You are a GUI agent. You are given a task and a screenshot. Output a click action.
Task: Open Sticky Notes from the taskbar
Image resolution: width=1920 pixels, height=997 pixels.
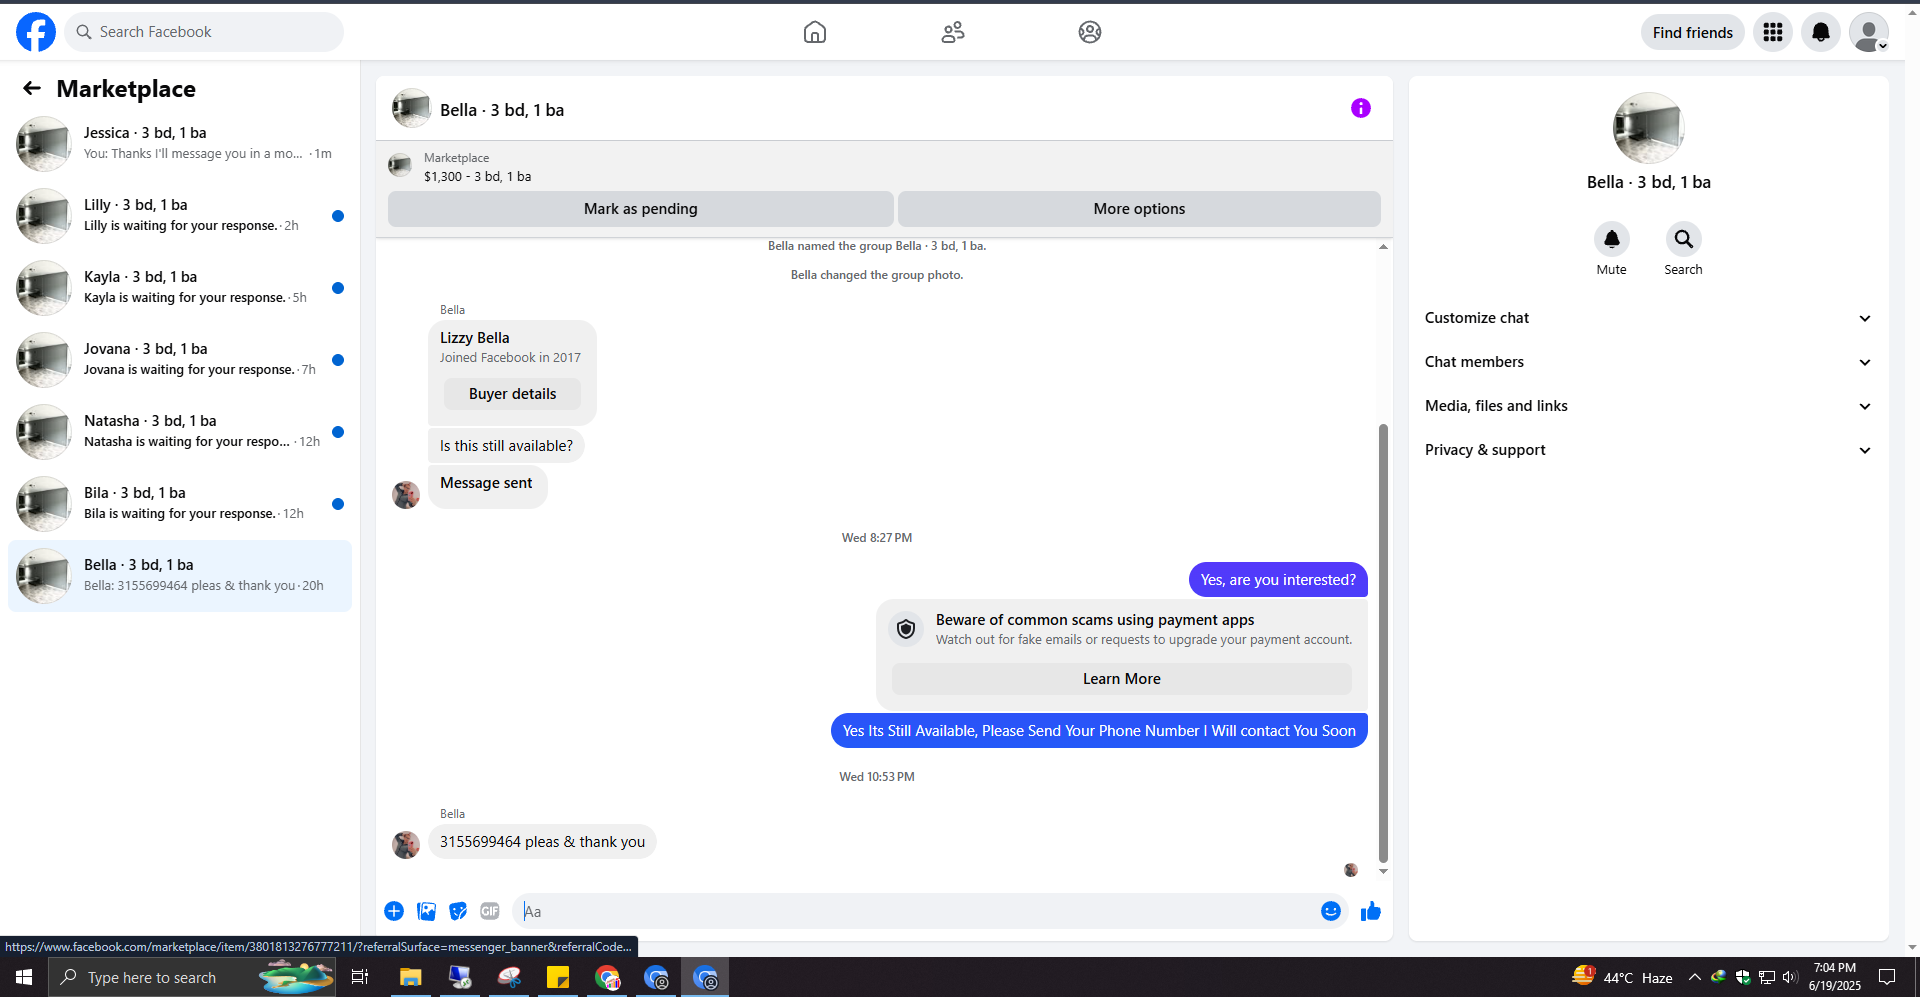(x=558, y=977)
